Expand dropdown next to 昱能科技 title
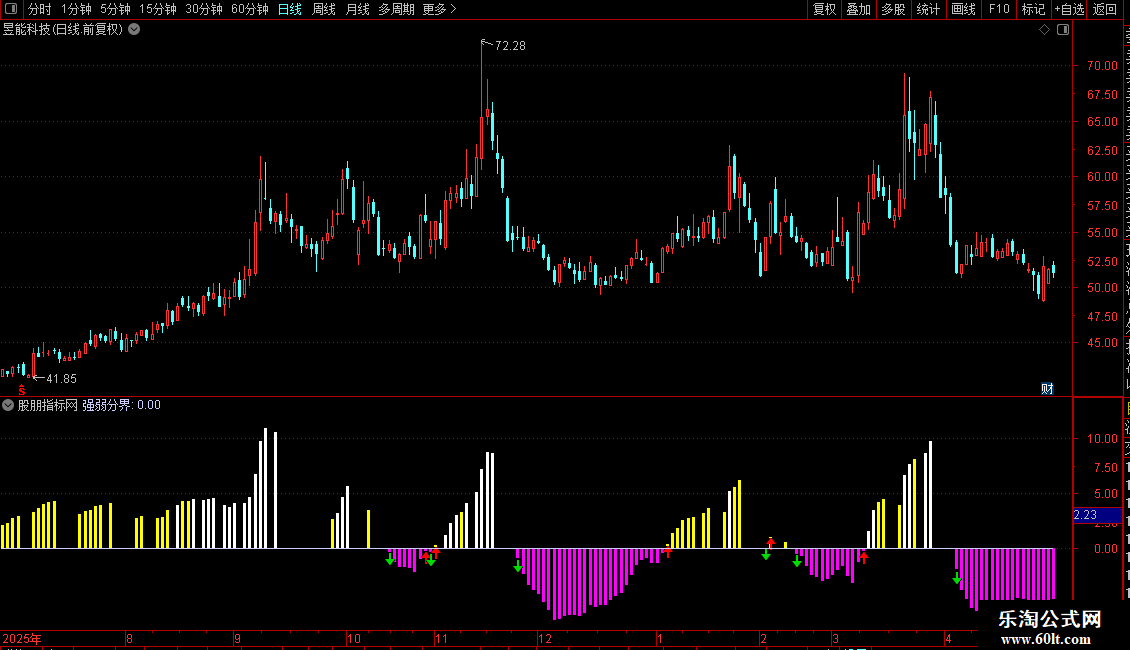This screenshot has width=1130, height=650. (x=134, y=30)
